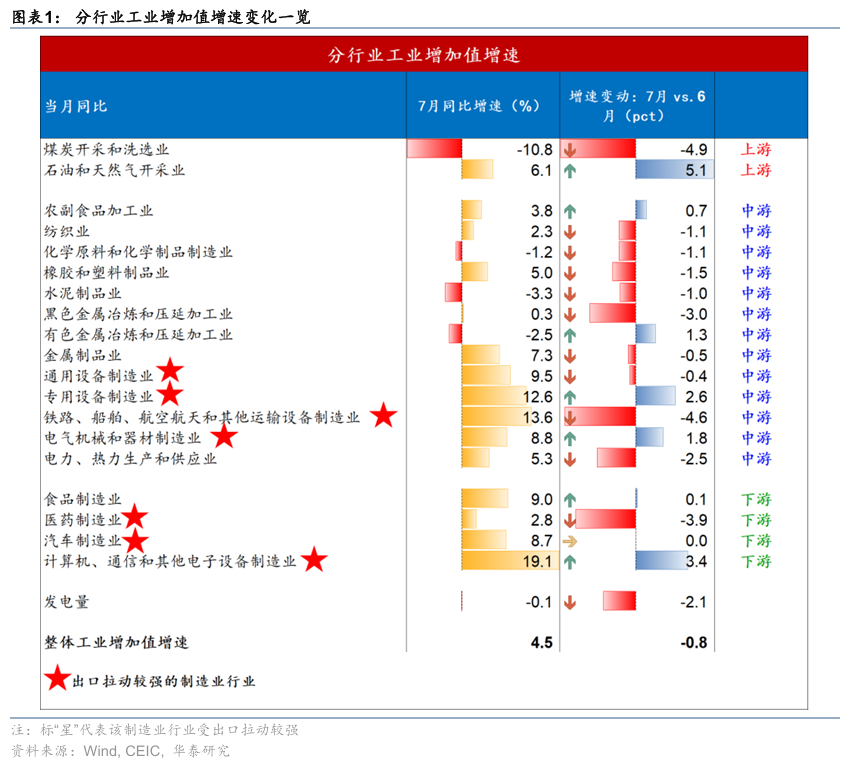Screen dimensions: 848x766
Task: Click the up arrow in the 专用设备制造业 row
Action: pos(569,398)
